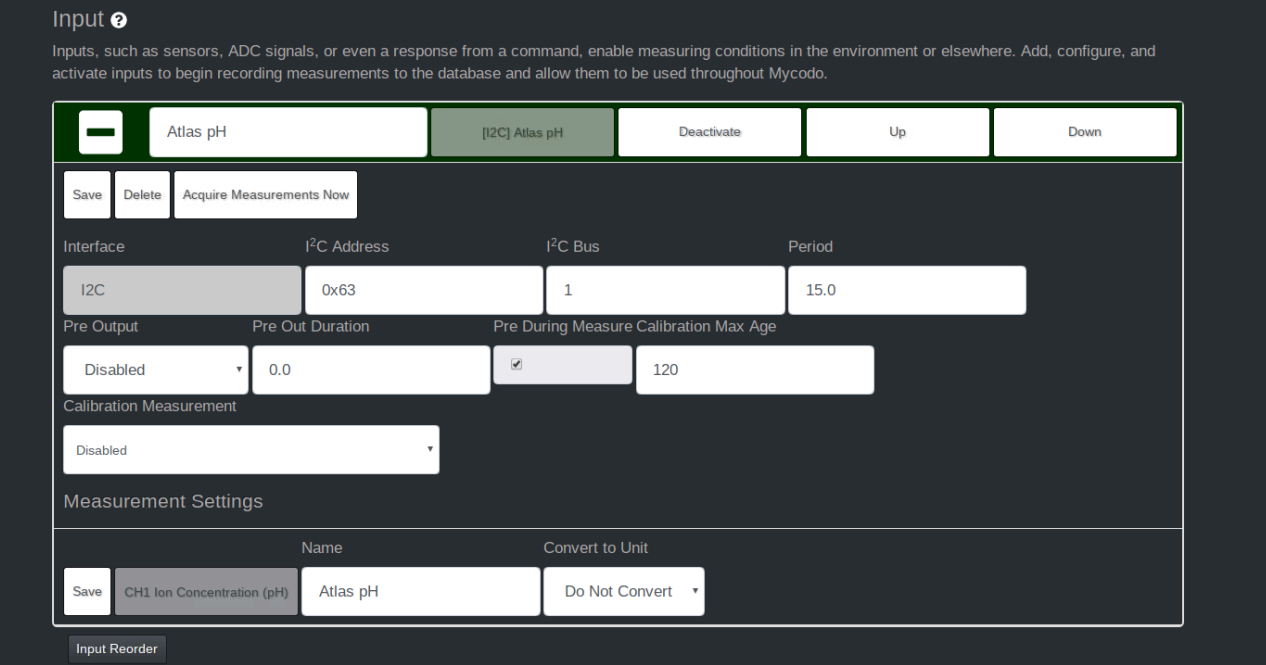Viewport: 1266px width, 665px height.
Task: Edit Calibration Max Age field 120
Action: 755,370
